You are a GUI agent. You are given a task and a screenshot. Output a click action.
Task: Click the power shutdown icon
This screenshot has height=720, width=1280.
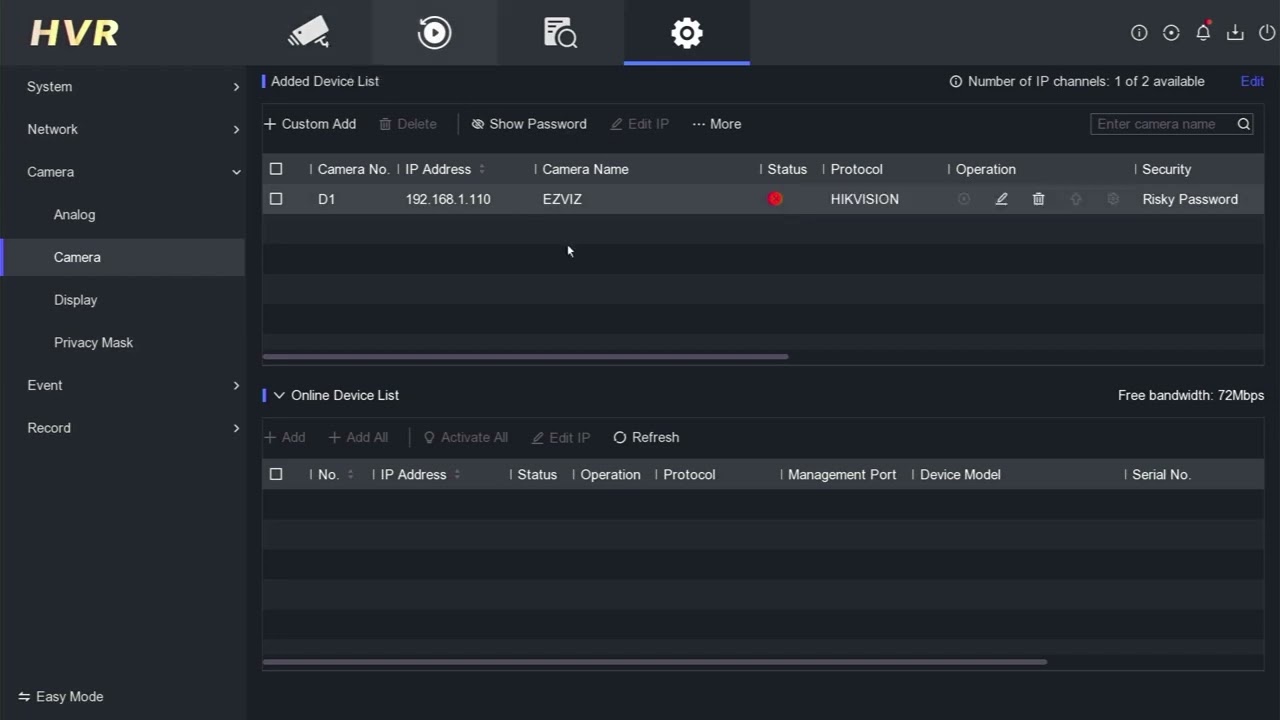[1267, 33]
